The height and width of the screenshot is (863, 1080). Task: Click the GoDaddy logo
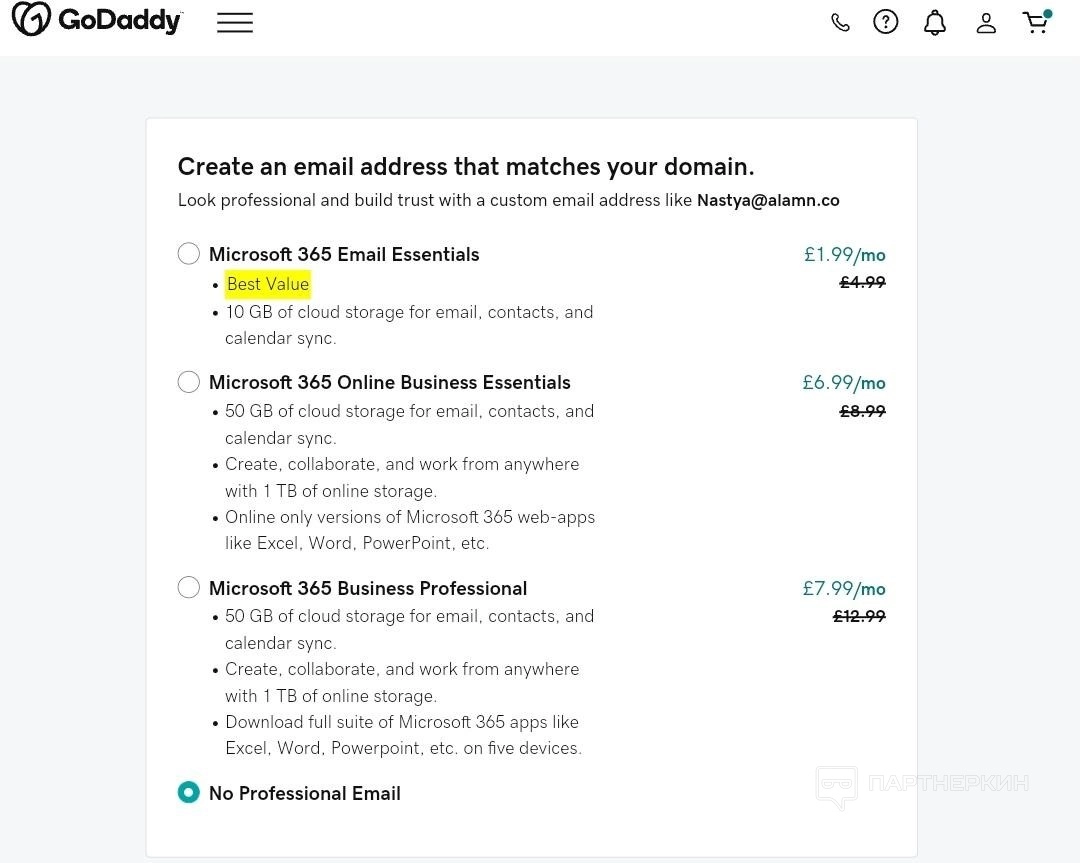tap(97, 21)
